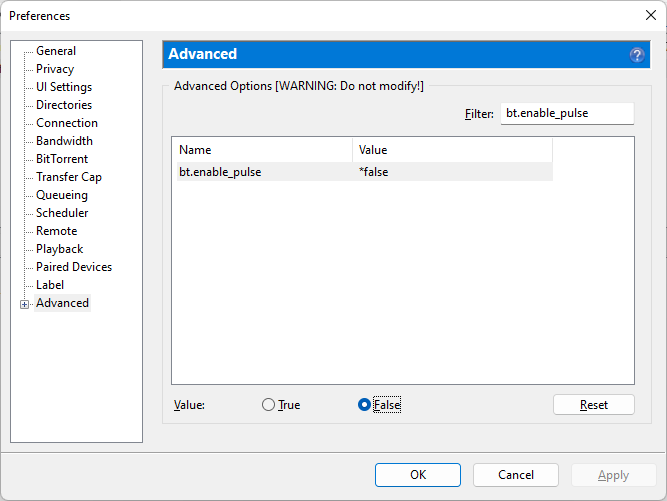Open the Privacy preferences section
Image resolution: width=667 pixels, height=501 pixels.
[x=55, y=69]
